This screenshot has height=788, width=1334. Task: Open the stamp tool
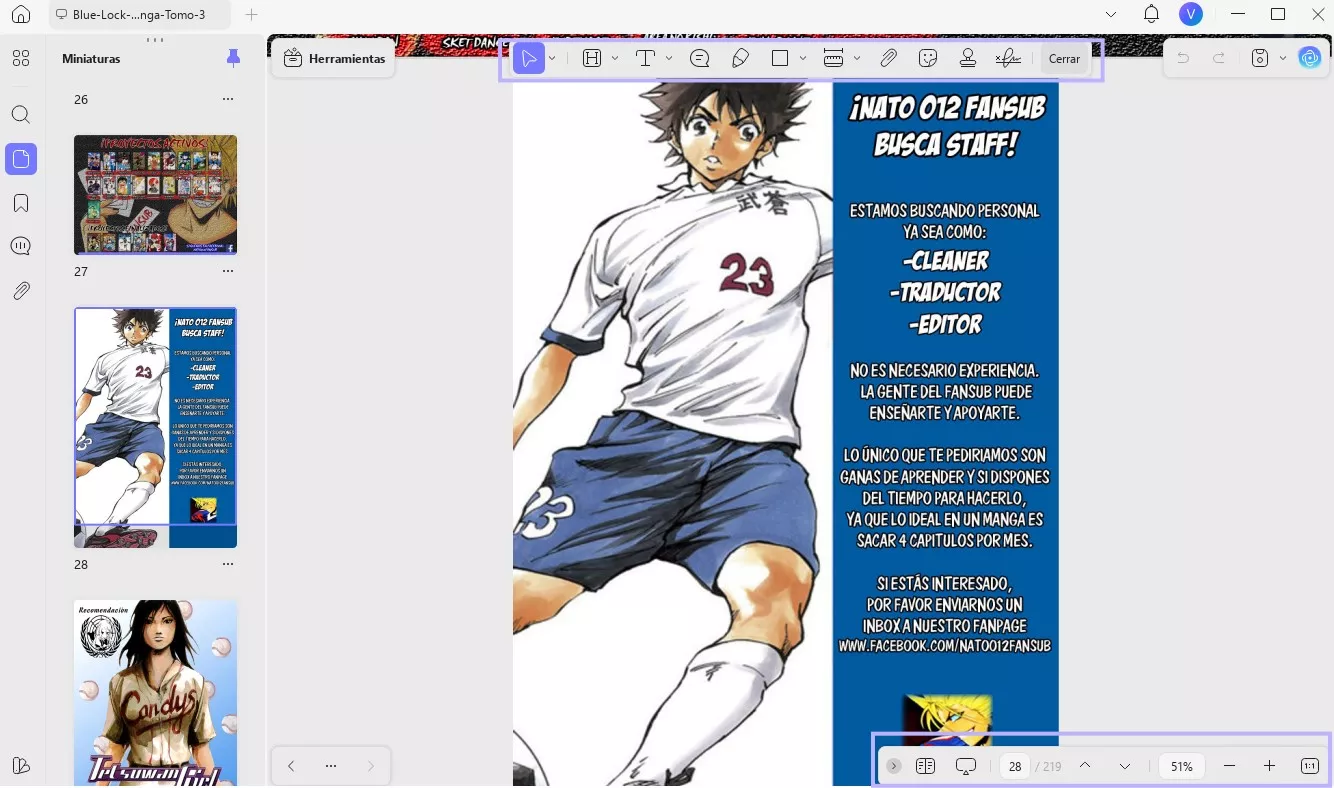pos(968,59)
